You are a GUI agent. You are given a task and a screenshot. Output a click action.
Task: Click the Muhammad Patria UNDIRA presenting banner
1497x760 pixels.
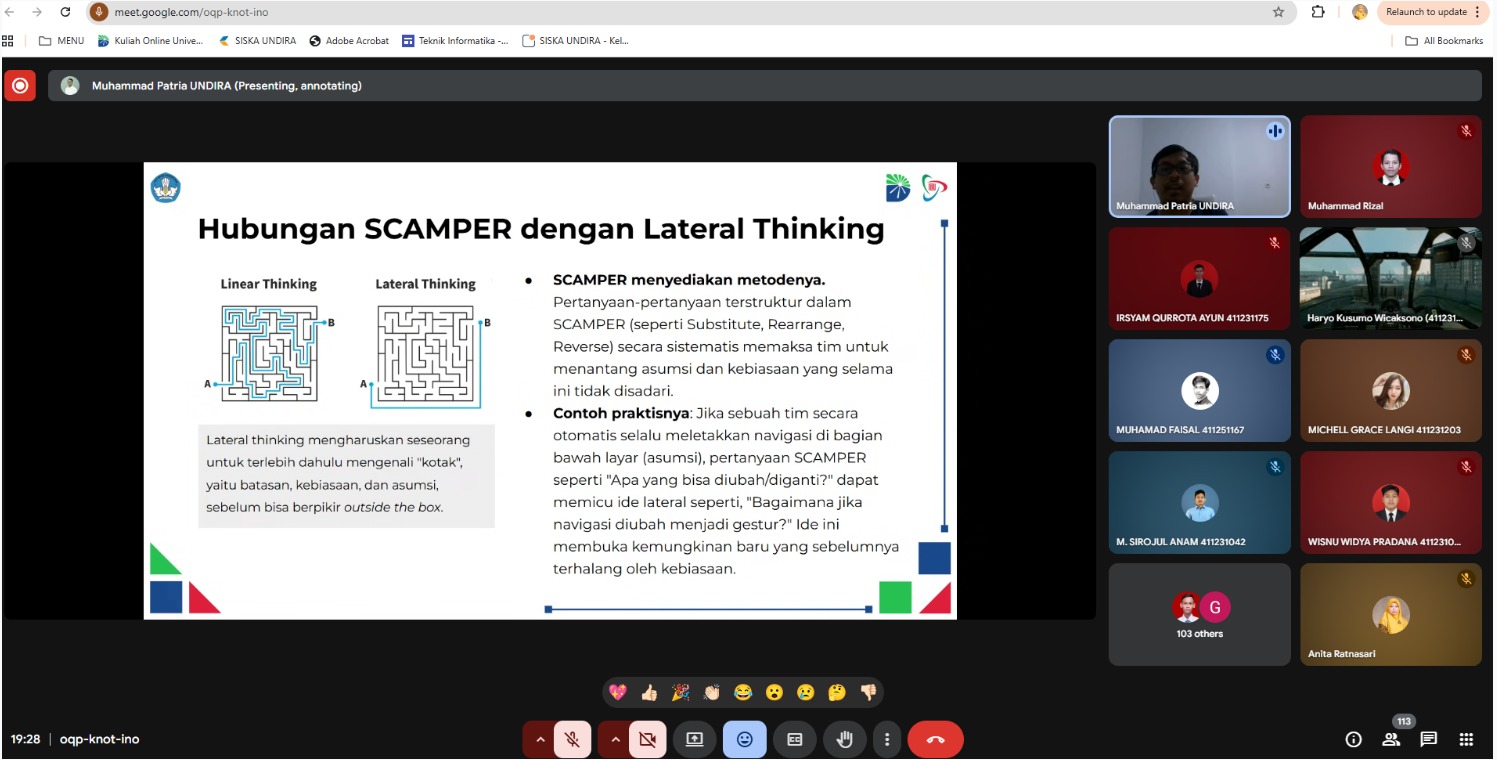pos(765,86)
